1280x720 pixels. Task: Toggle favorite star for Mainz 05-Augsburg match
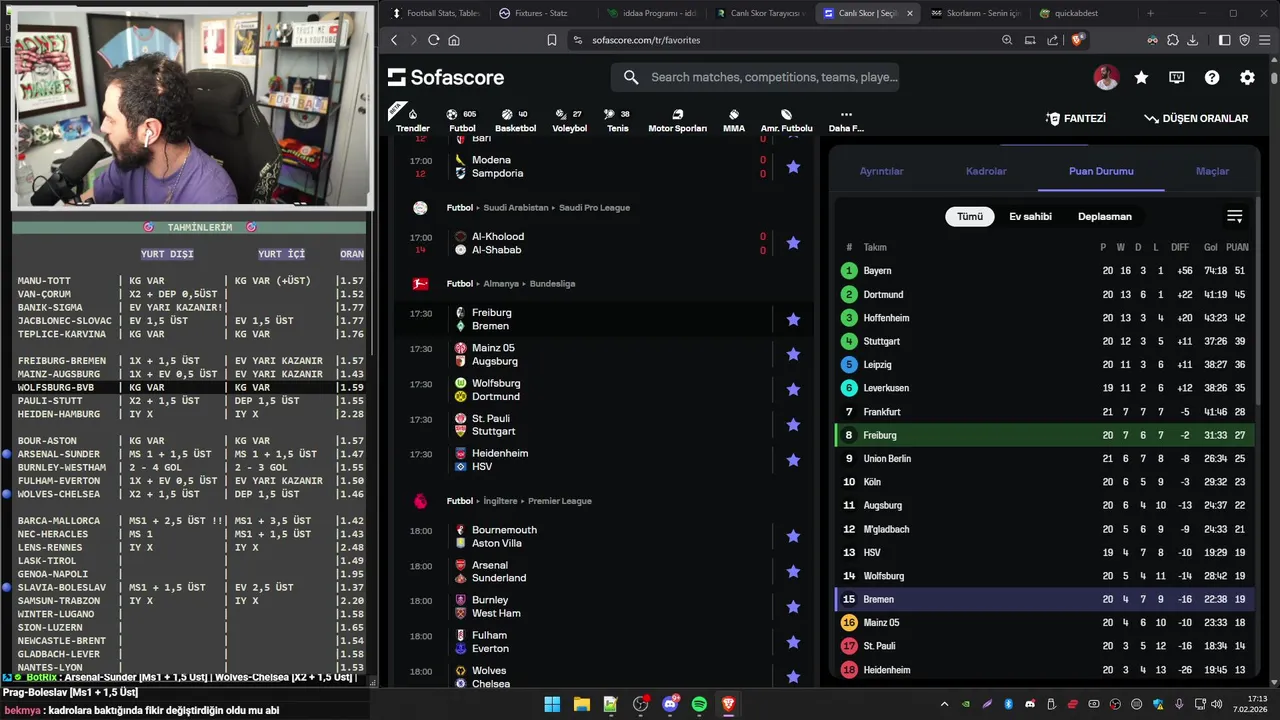coord(793,354)
